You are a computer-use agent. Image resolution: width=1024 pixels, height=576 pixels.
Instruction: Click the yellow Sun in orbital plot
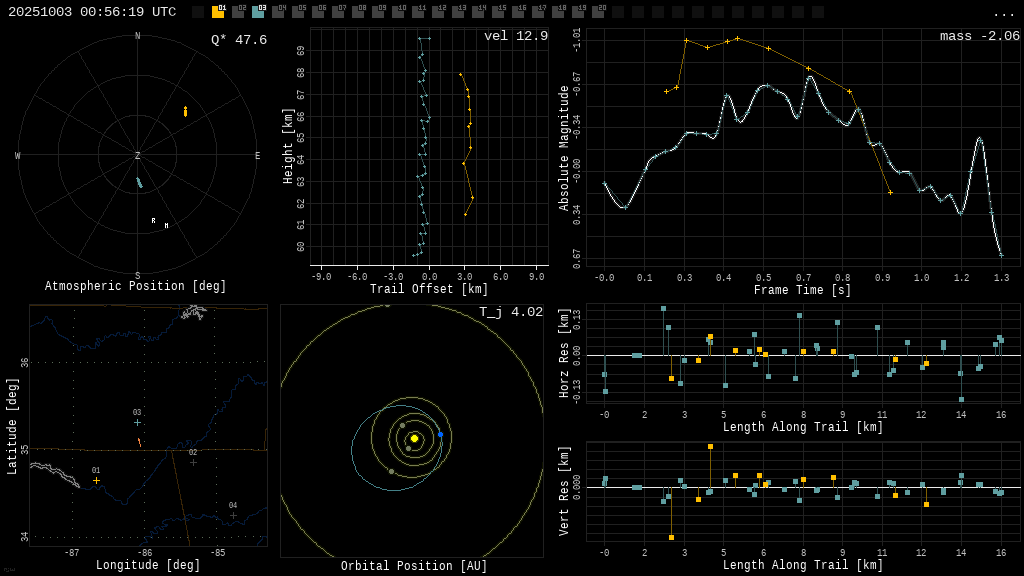point(414,438)
